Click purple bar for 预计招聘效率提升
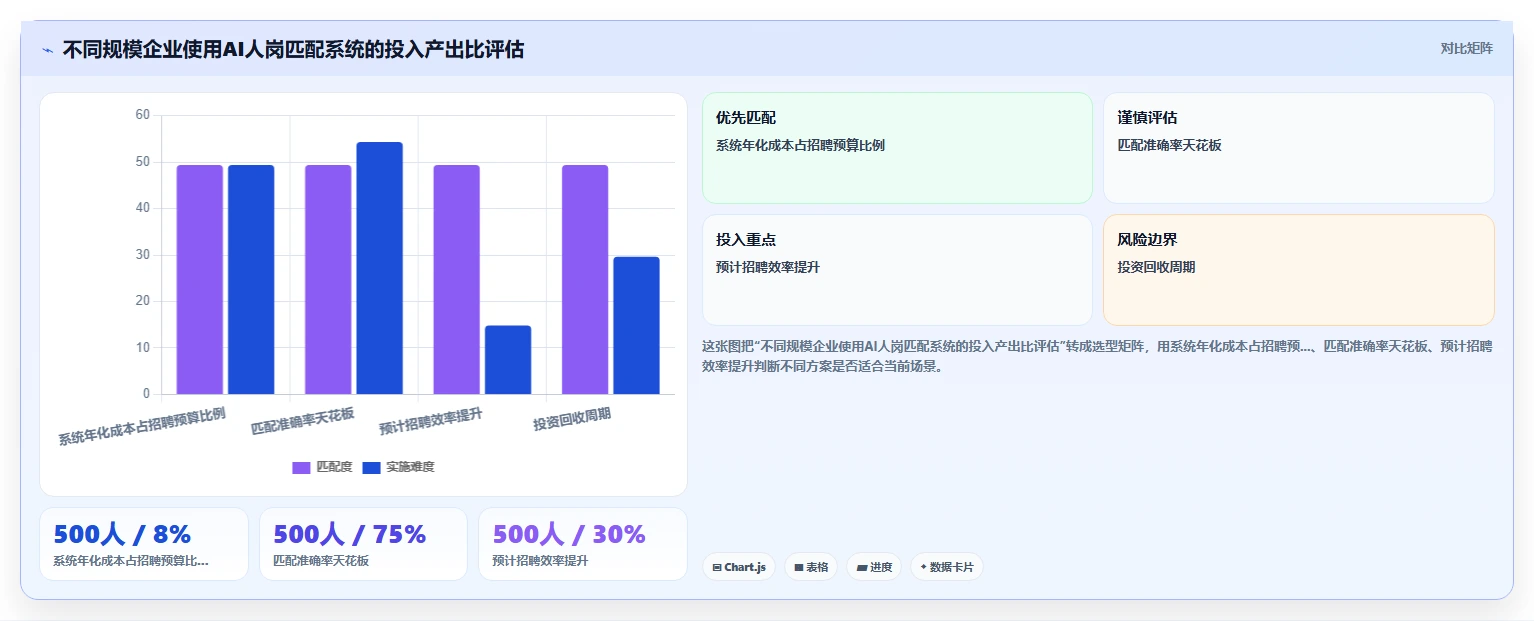The width and height of the screenshot is (1534, 621). pos(456,279)
